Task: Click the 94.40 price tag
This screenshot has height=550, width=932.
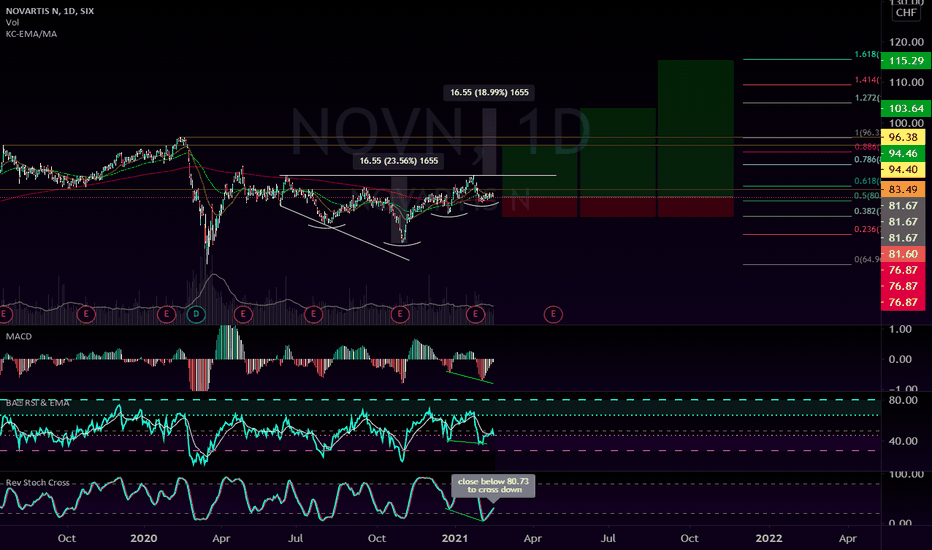Action: tap(903, 169)
